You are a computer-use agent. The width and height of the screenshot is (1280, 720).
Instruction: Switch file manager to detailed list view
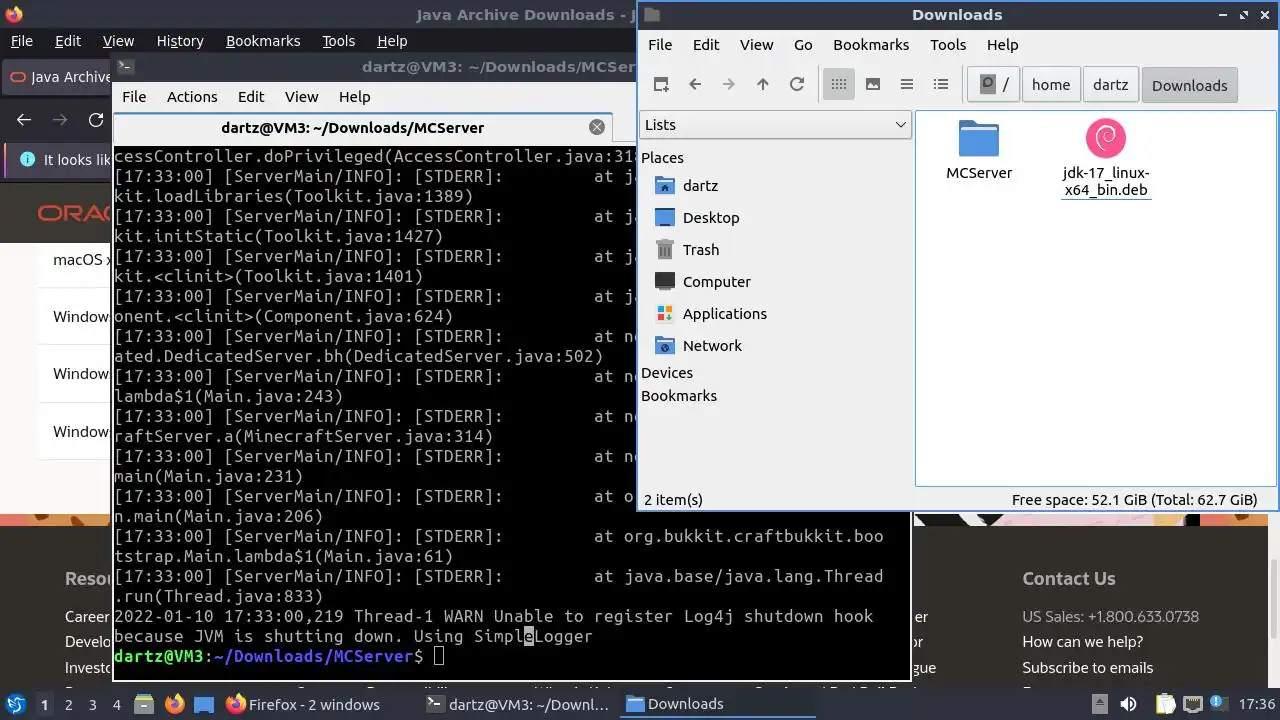coord(941,85)
